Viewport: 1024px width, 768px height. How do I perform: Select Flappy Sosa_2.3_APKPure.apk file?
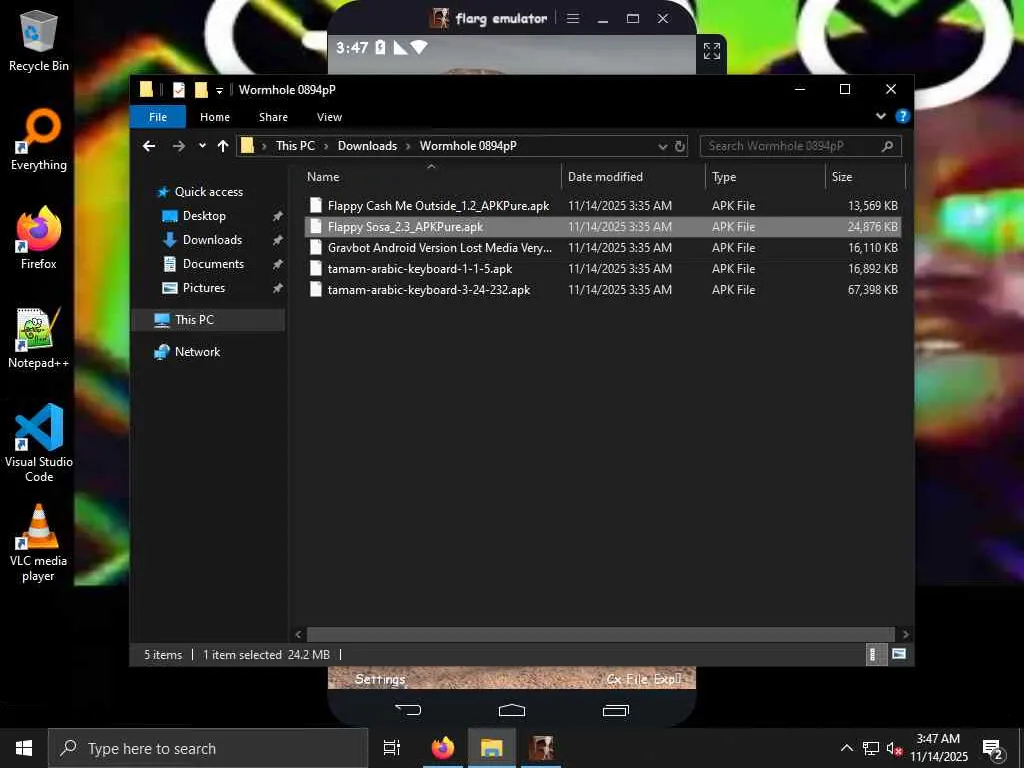click(602, 227)
